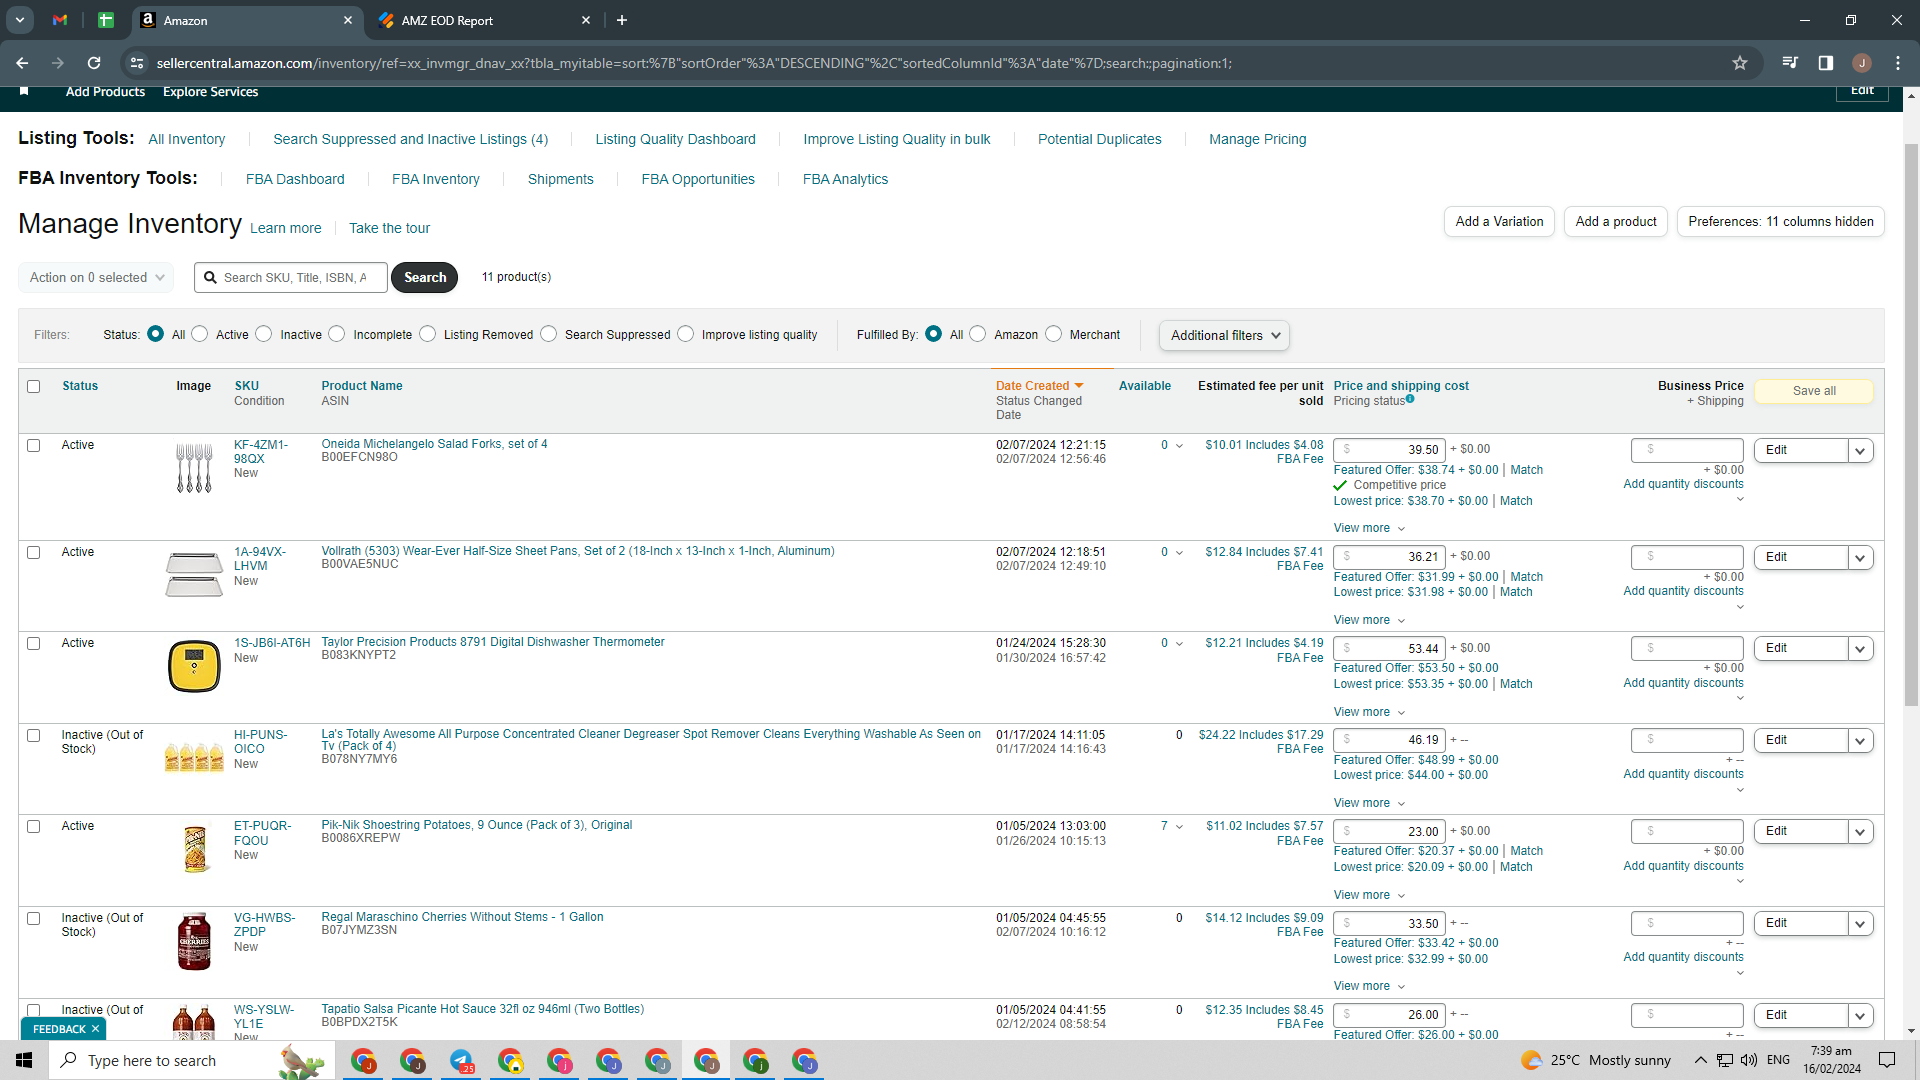Open the Action on 0 selected dropdown
The width and height of the screenshot is (1920, 1080).
(96, 278)
